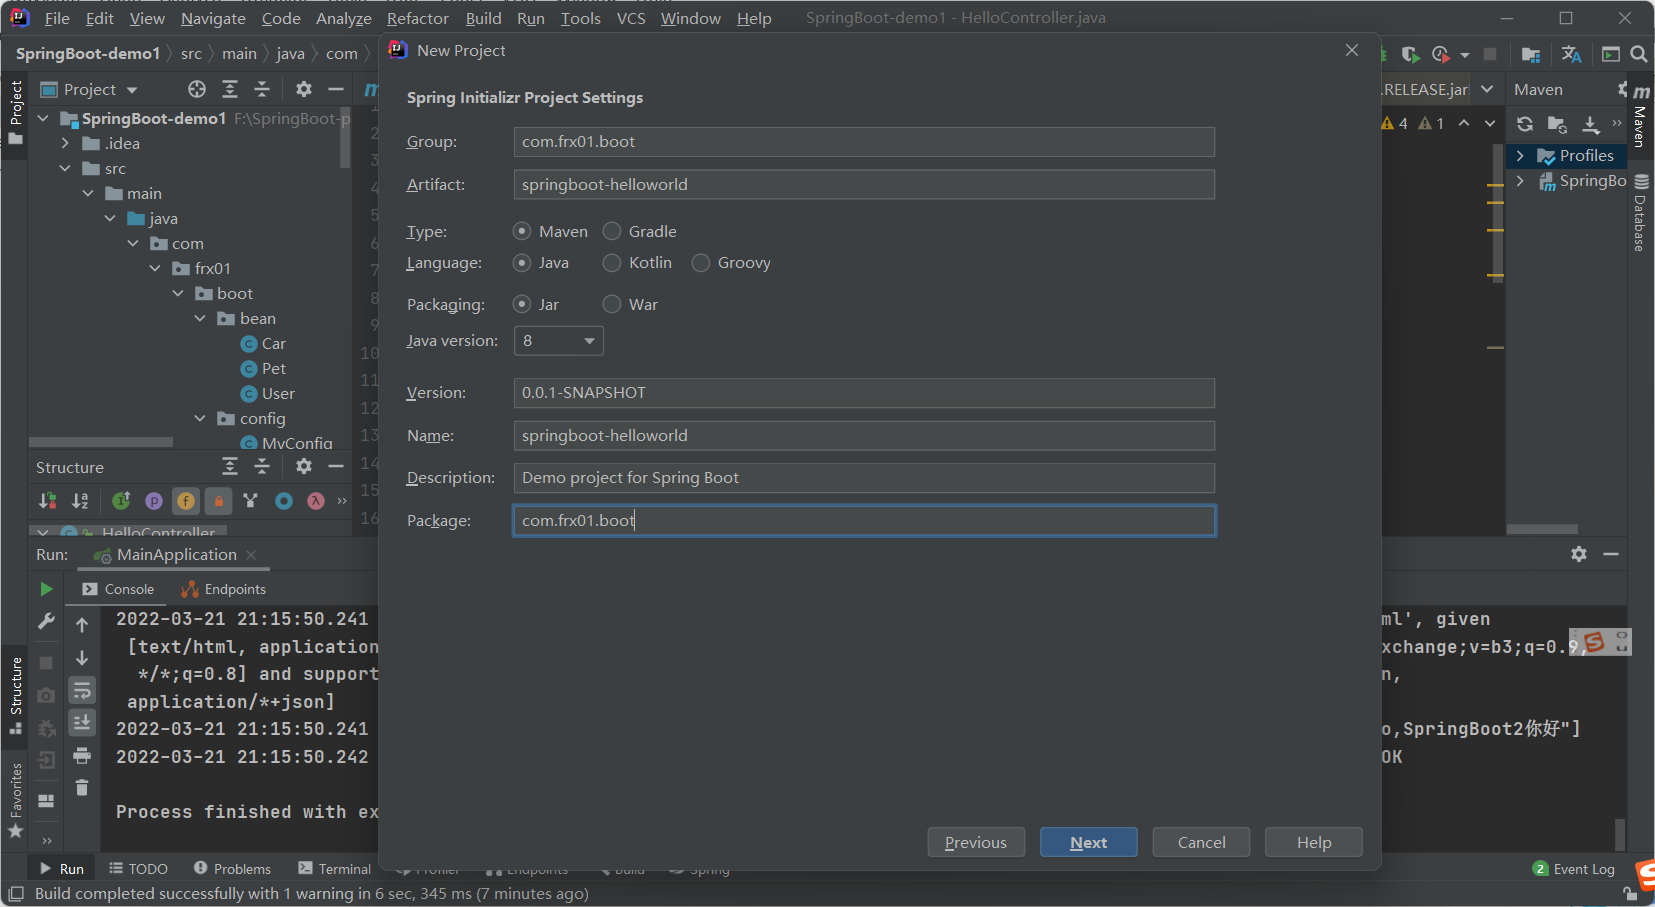Download Maven sources and documentation
The height and width of the screenshot is (907, 1655).
coord(1591,124)
